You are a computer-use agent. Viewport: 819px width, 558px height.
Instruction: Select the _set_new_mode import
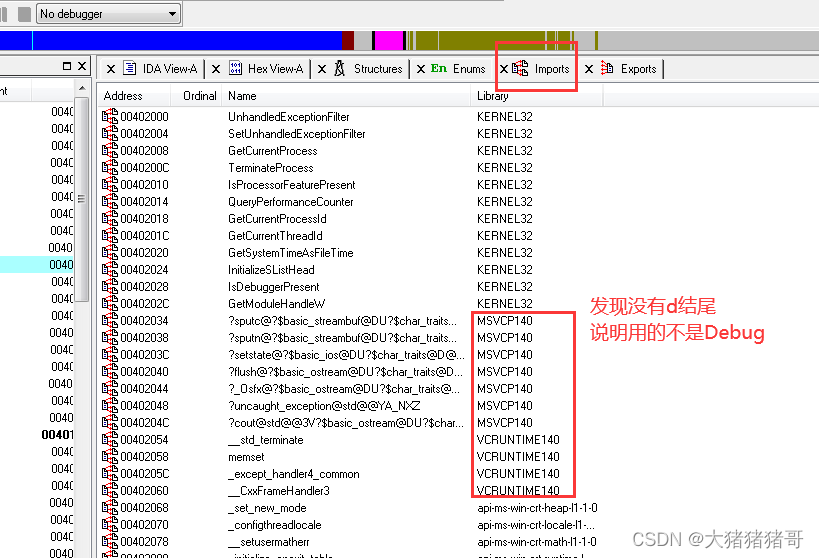[x=267, y=508]
